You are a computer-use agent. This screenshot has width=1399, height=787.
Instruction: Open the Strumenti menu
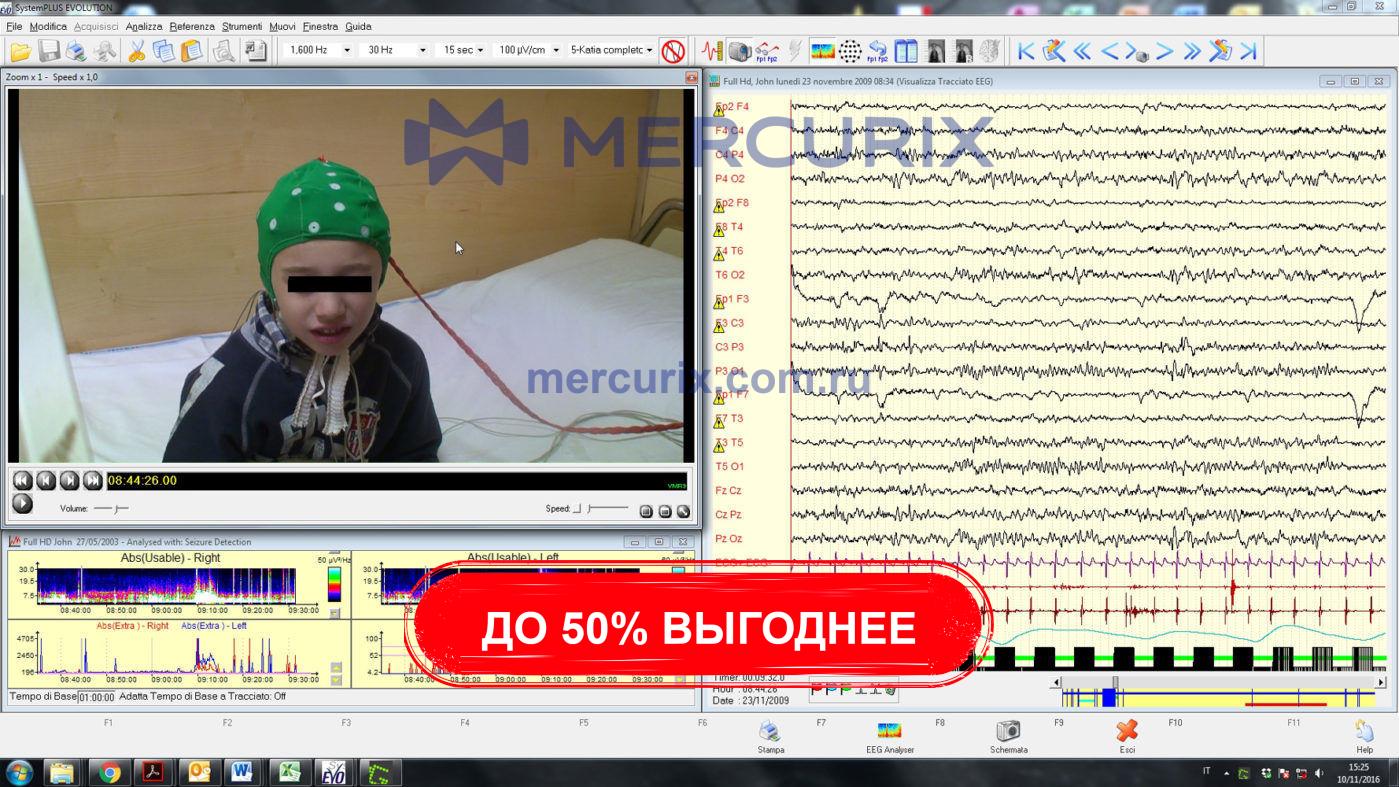coord(242,26)
